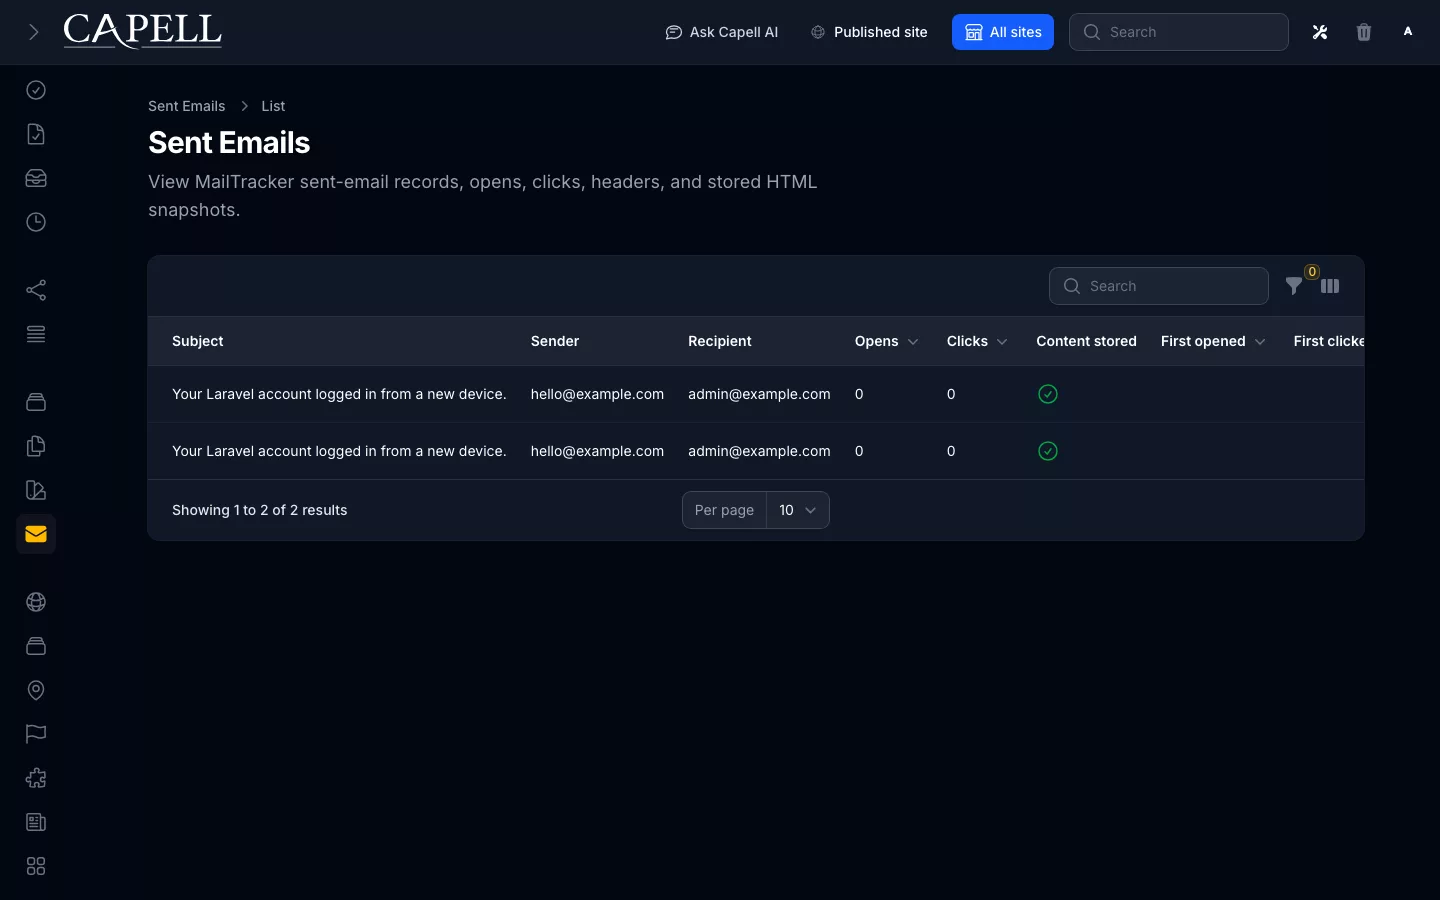
Task: Sort by the Clicks column
Action: [x=977, y=341]
